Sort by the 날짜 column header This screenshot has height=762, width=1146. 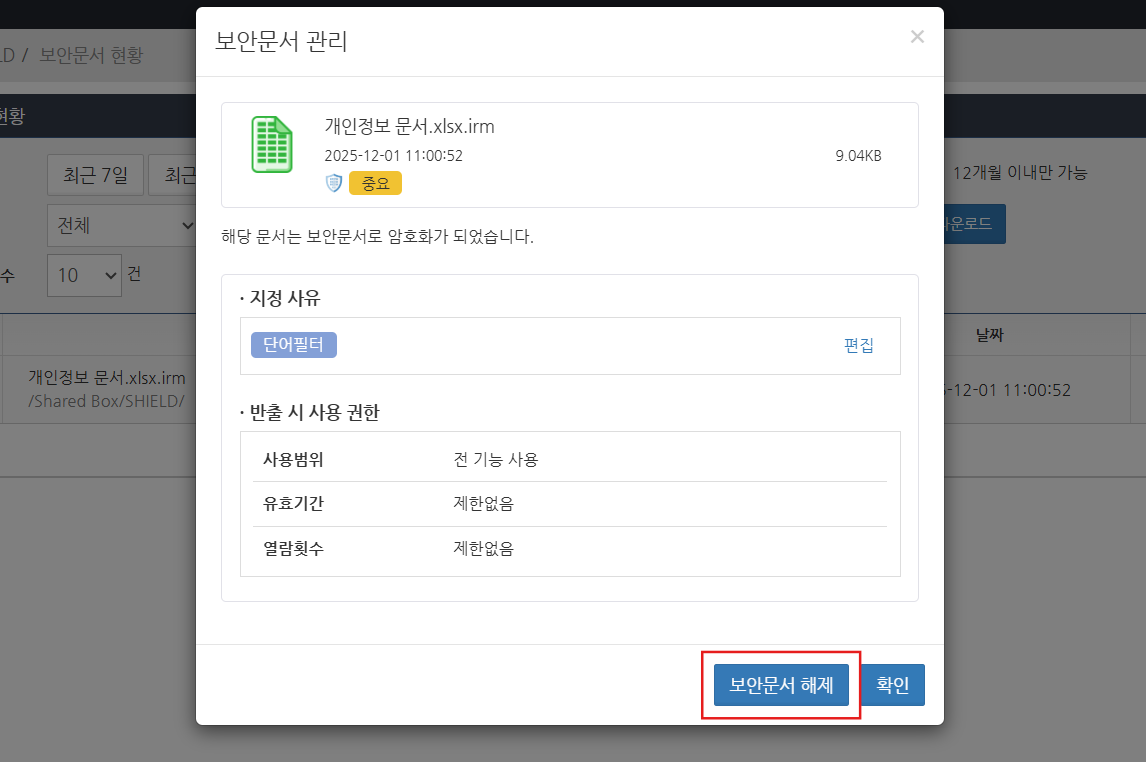(989, 335)
